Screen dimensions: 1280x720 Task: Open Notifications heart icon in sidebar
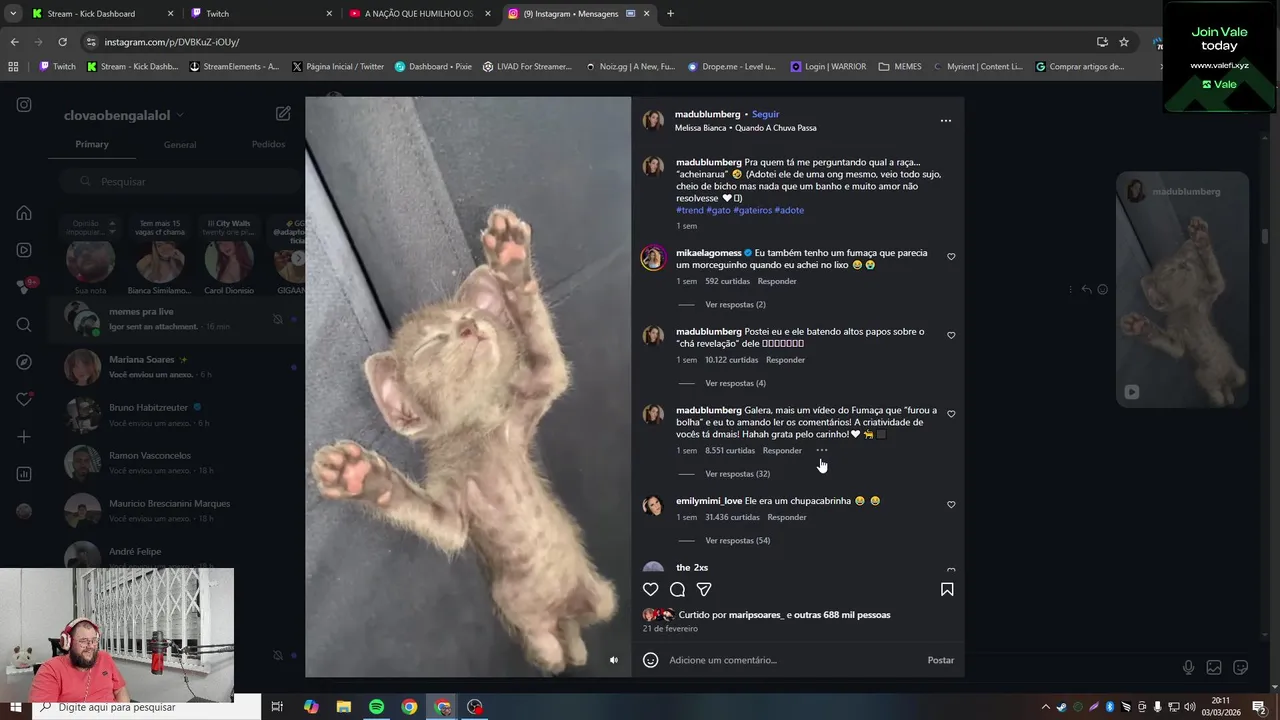coord(24,399)
